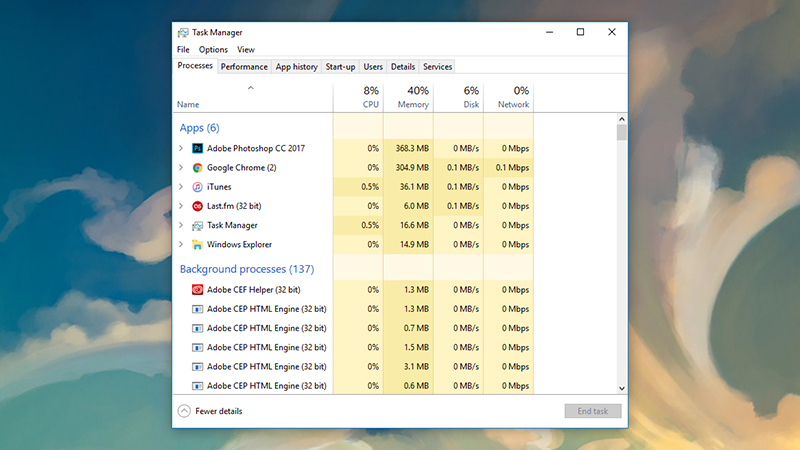The height and width of the screenshot is (450, 800).
Task: Click the iTunes music note icon
Action: point(197,187)
